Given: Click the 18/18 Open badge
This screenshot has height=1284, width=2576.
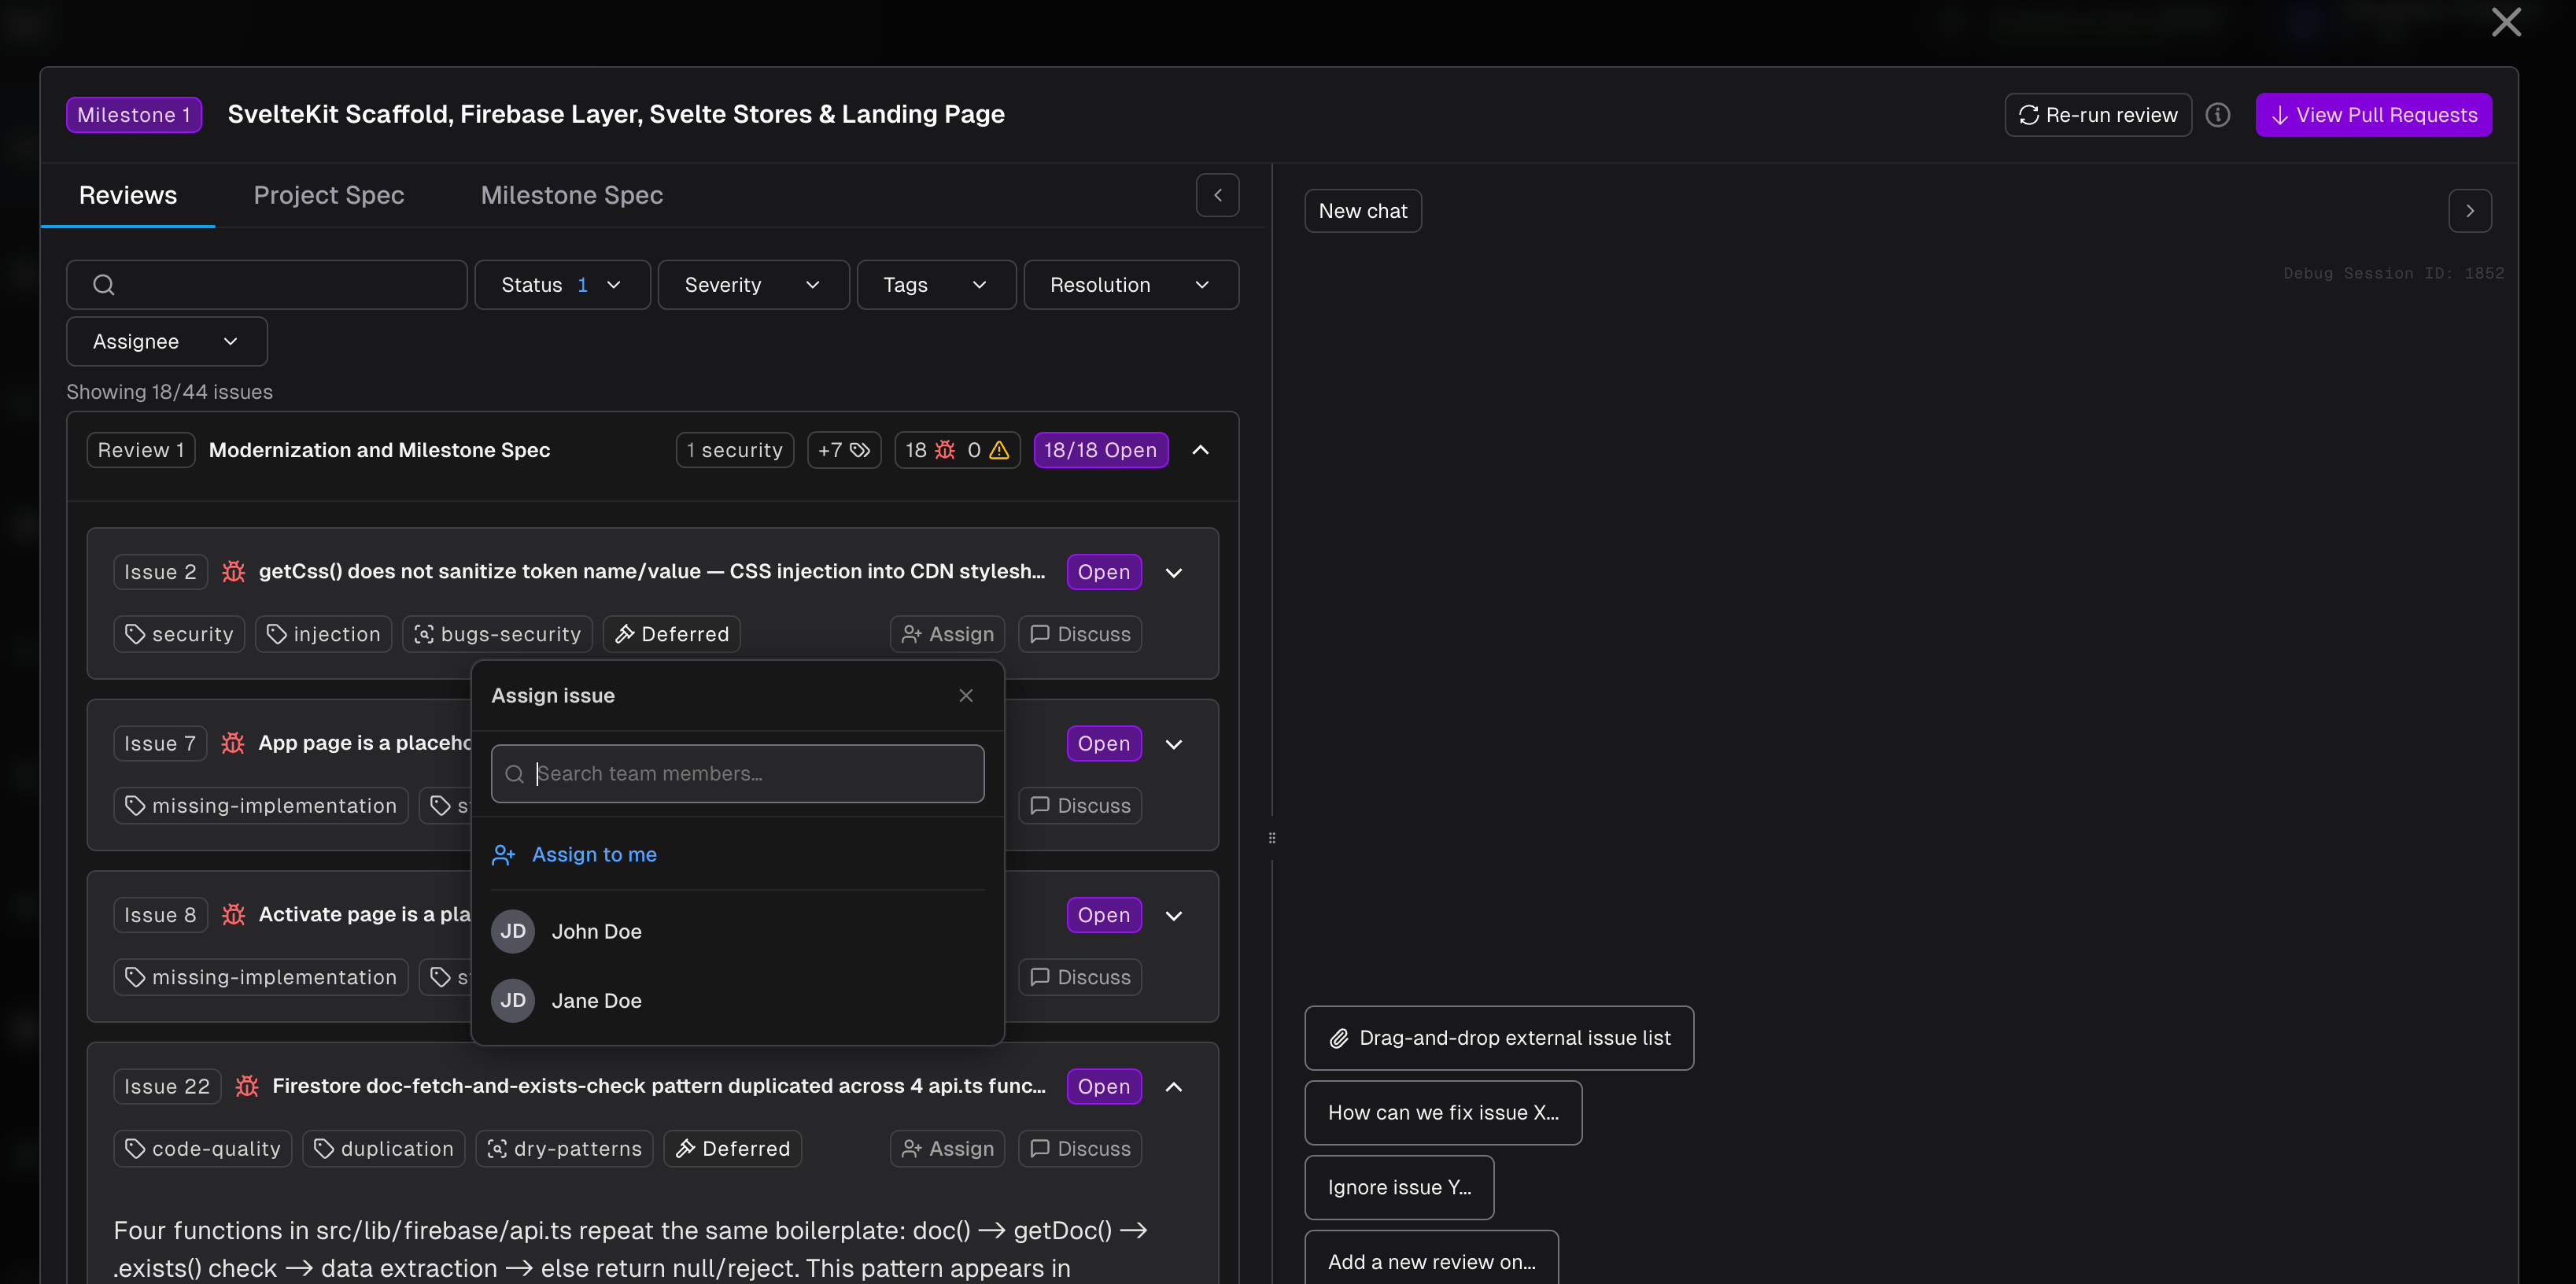Looking at the screenshot, I should coord(1100,450).
